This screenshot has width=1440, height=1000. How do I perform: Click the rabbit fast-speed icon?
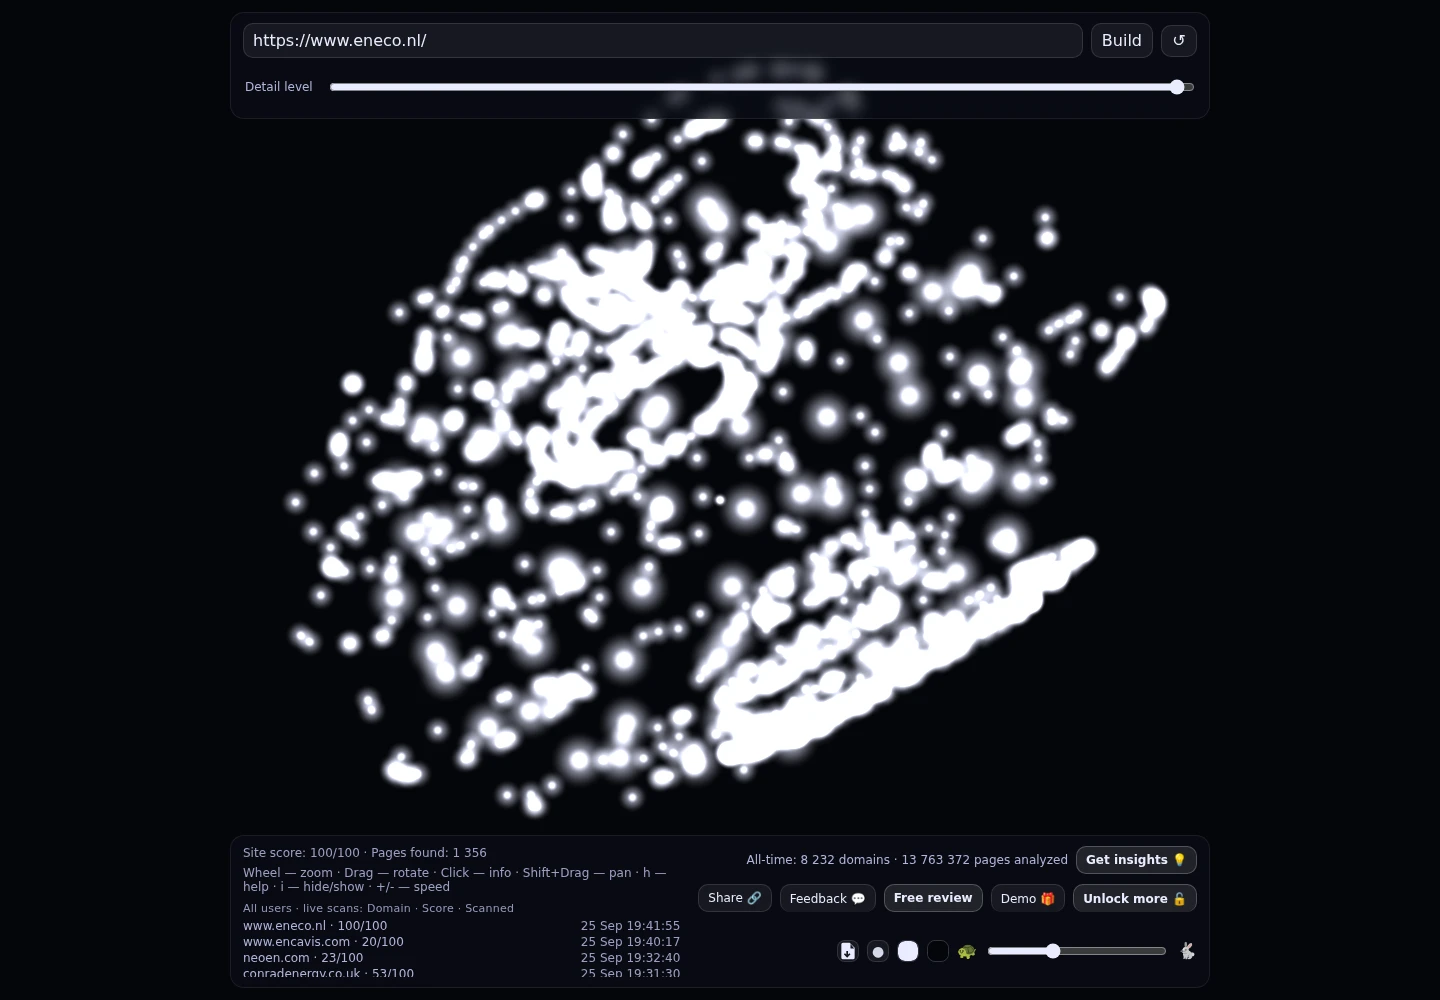1187,951
